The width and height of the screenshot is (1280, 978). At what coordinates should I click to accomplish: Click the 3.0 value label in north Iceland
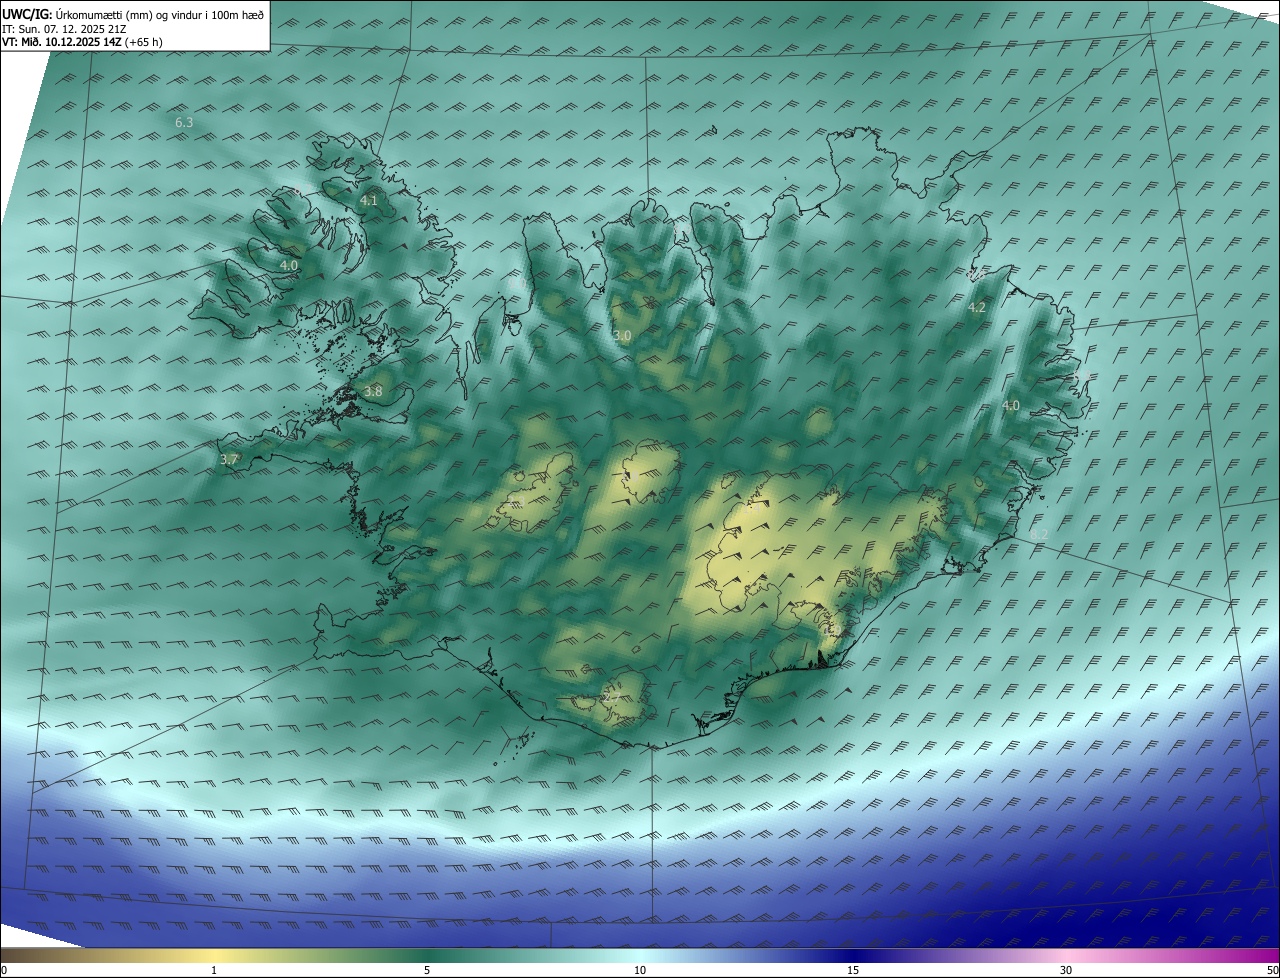[x=622, y=336]
